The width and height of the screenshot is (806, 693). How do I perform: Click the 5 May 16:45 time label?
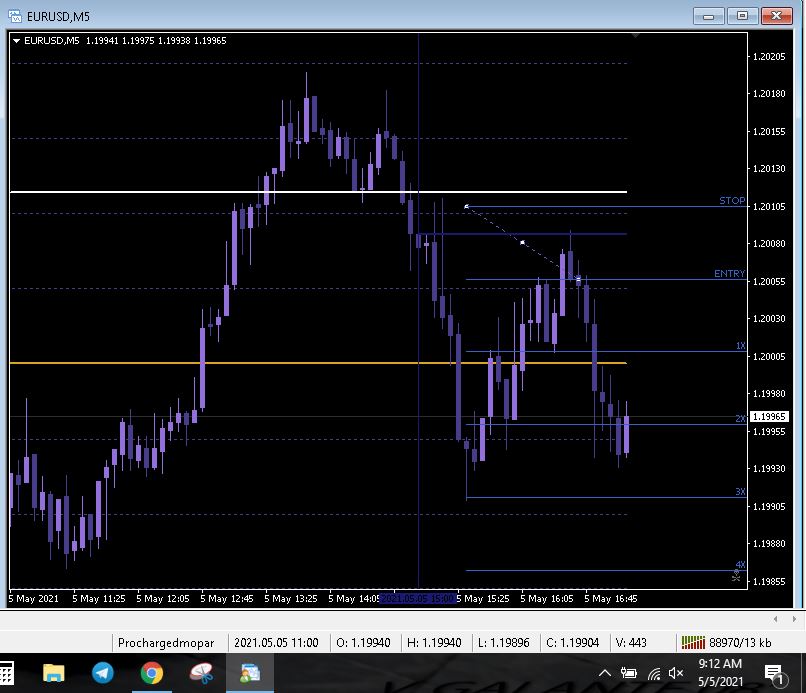click(x=611, y=598)
